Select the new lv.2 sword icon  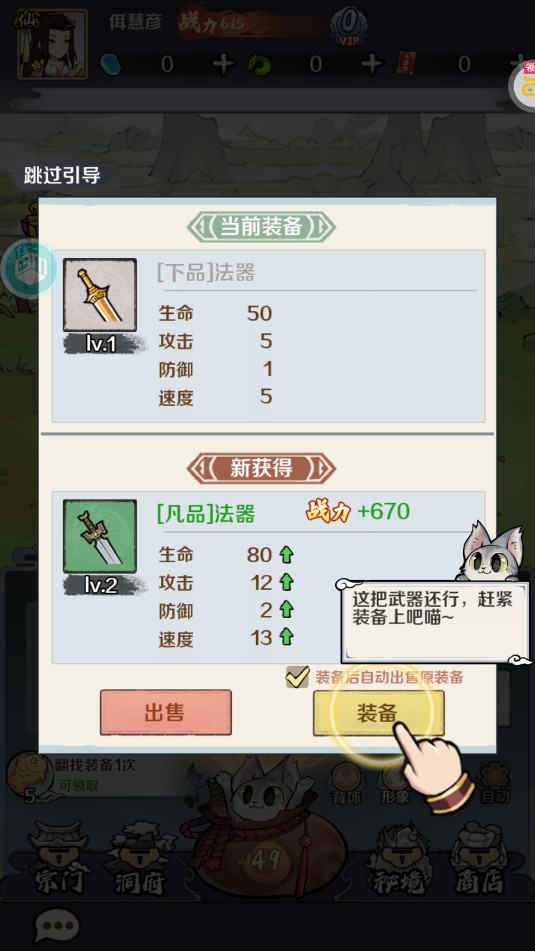coord(100,537)
